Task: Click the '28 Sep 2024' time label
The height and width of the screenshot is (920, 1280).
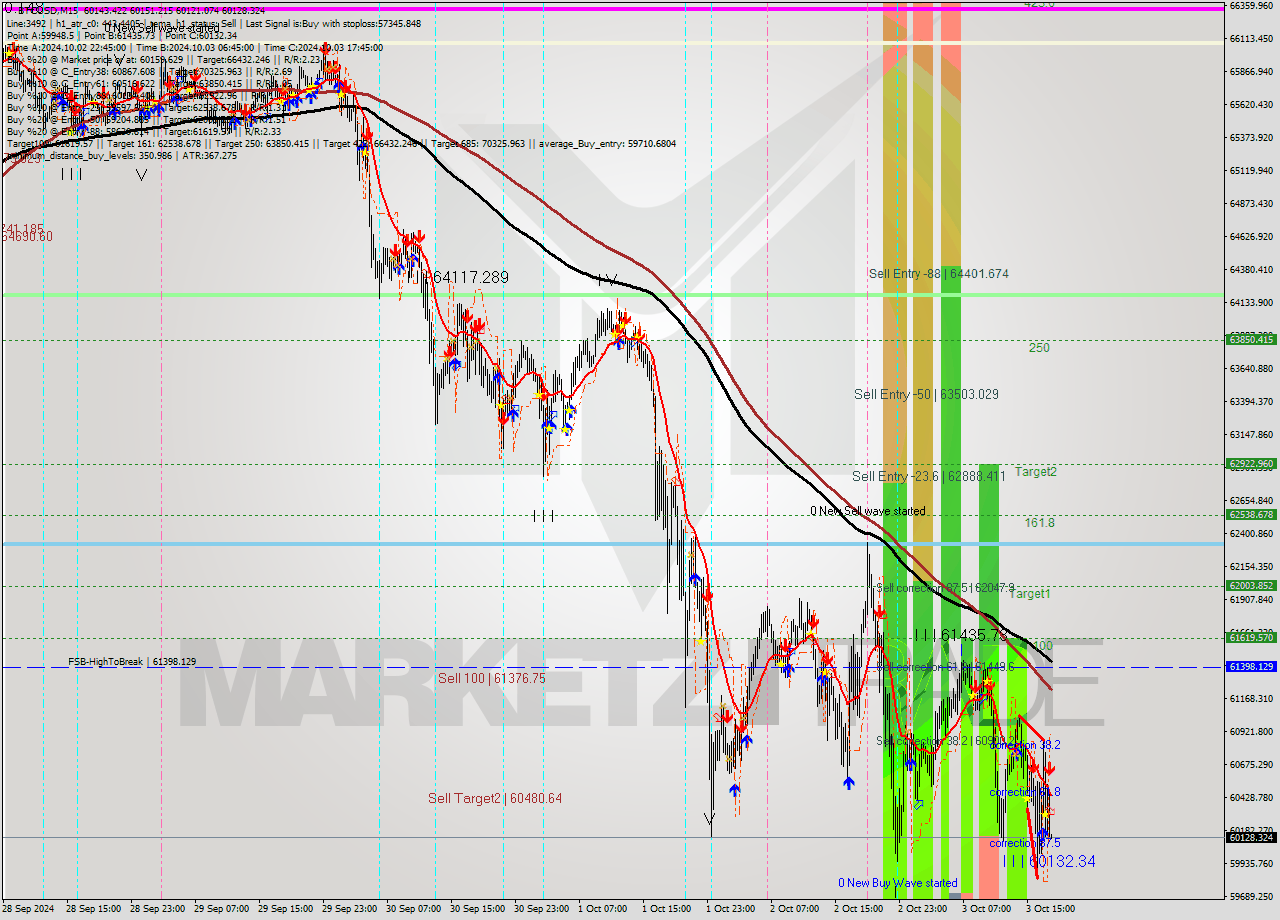Action: [28, 909]
